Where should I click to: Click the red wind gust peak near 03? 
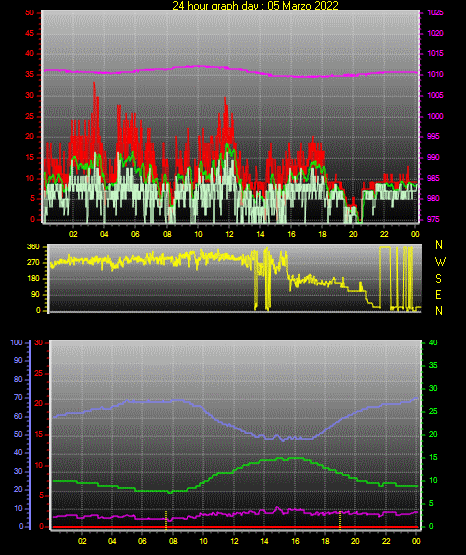click(94, 84)
